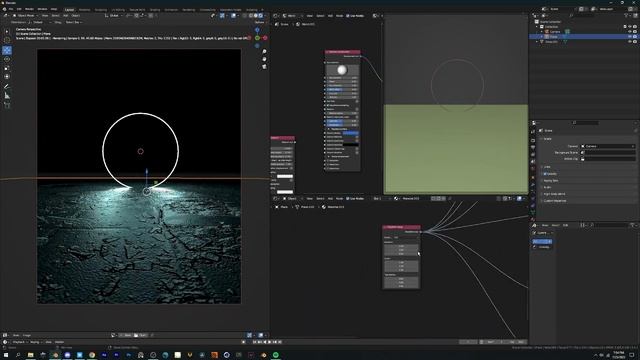Click the Background Scene input field
Image resolution: width=640 pixels, height=360 pixels.
pos(608,152)
